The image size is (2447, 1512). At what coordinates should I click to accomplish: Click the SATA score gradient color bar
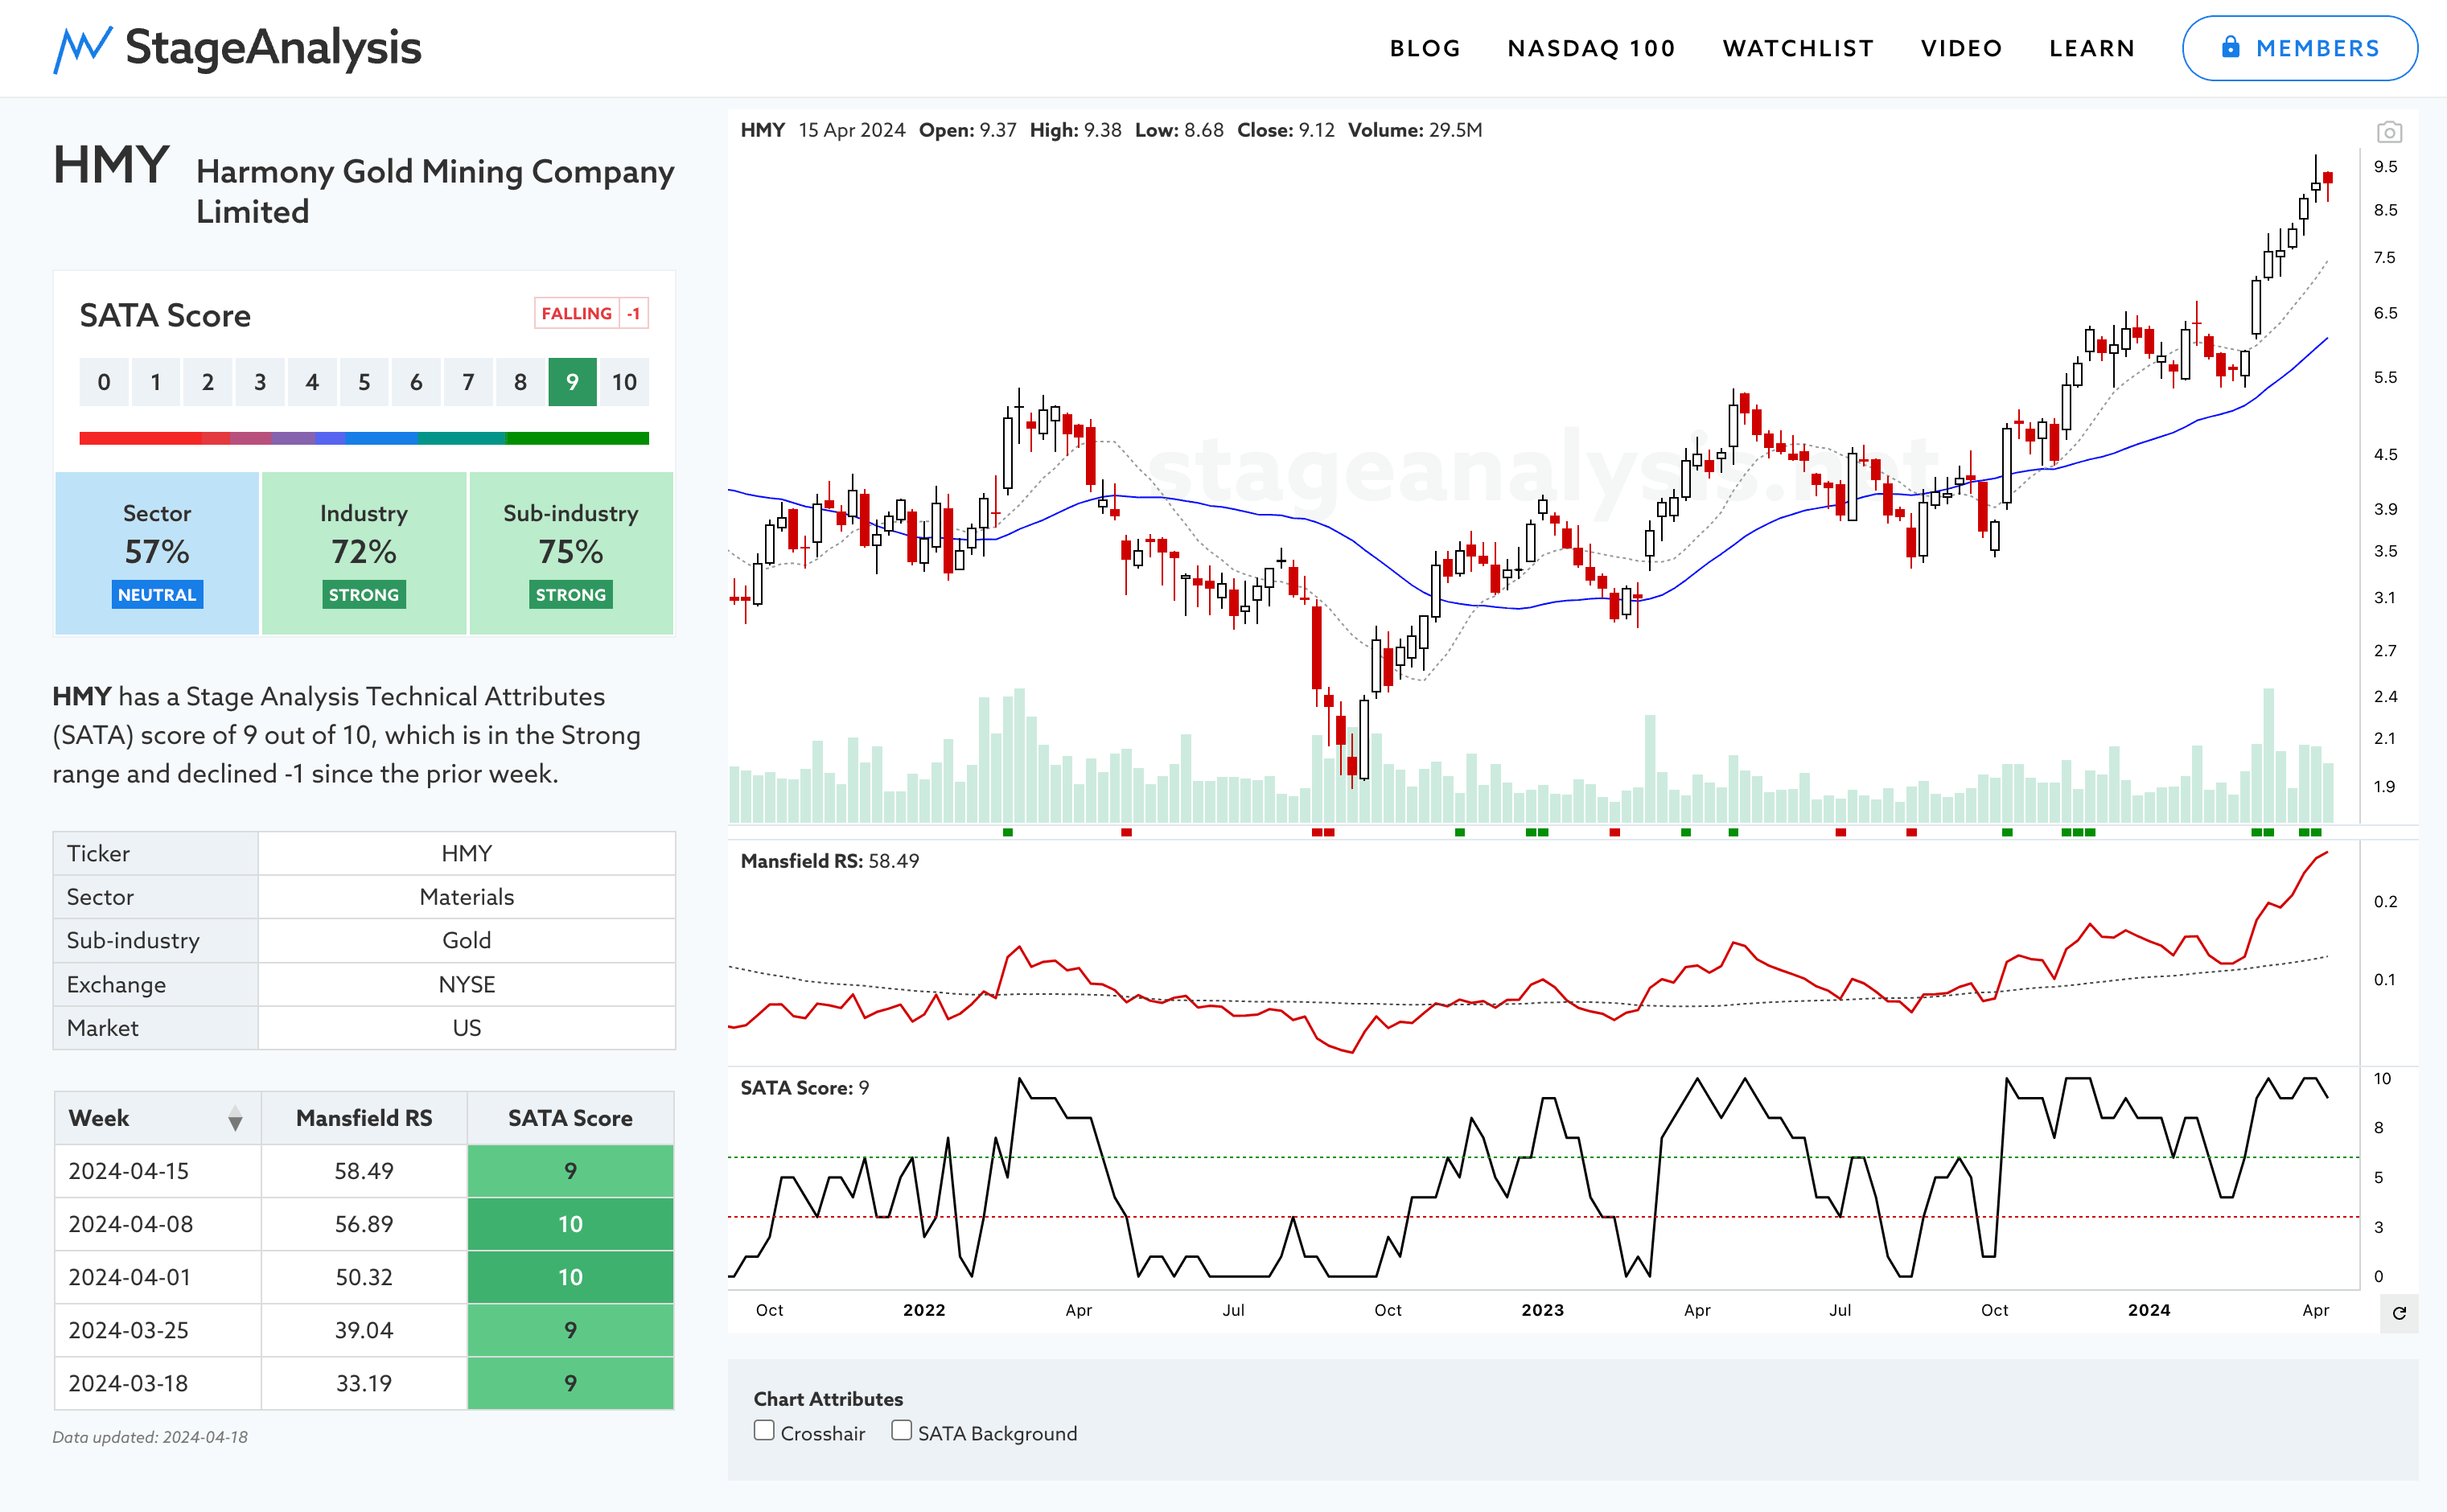[x=364, y=438]
